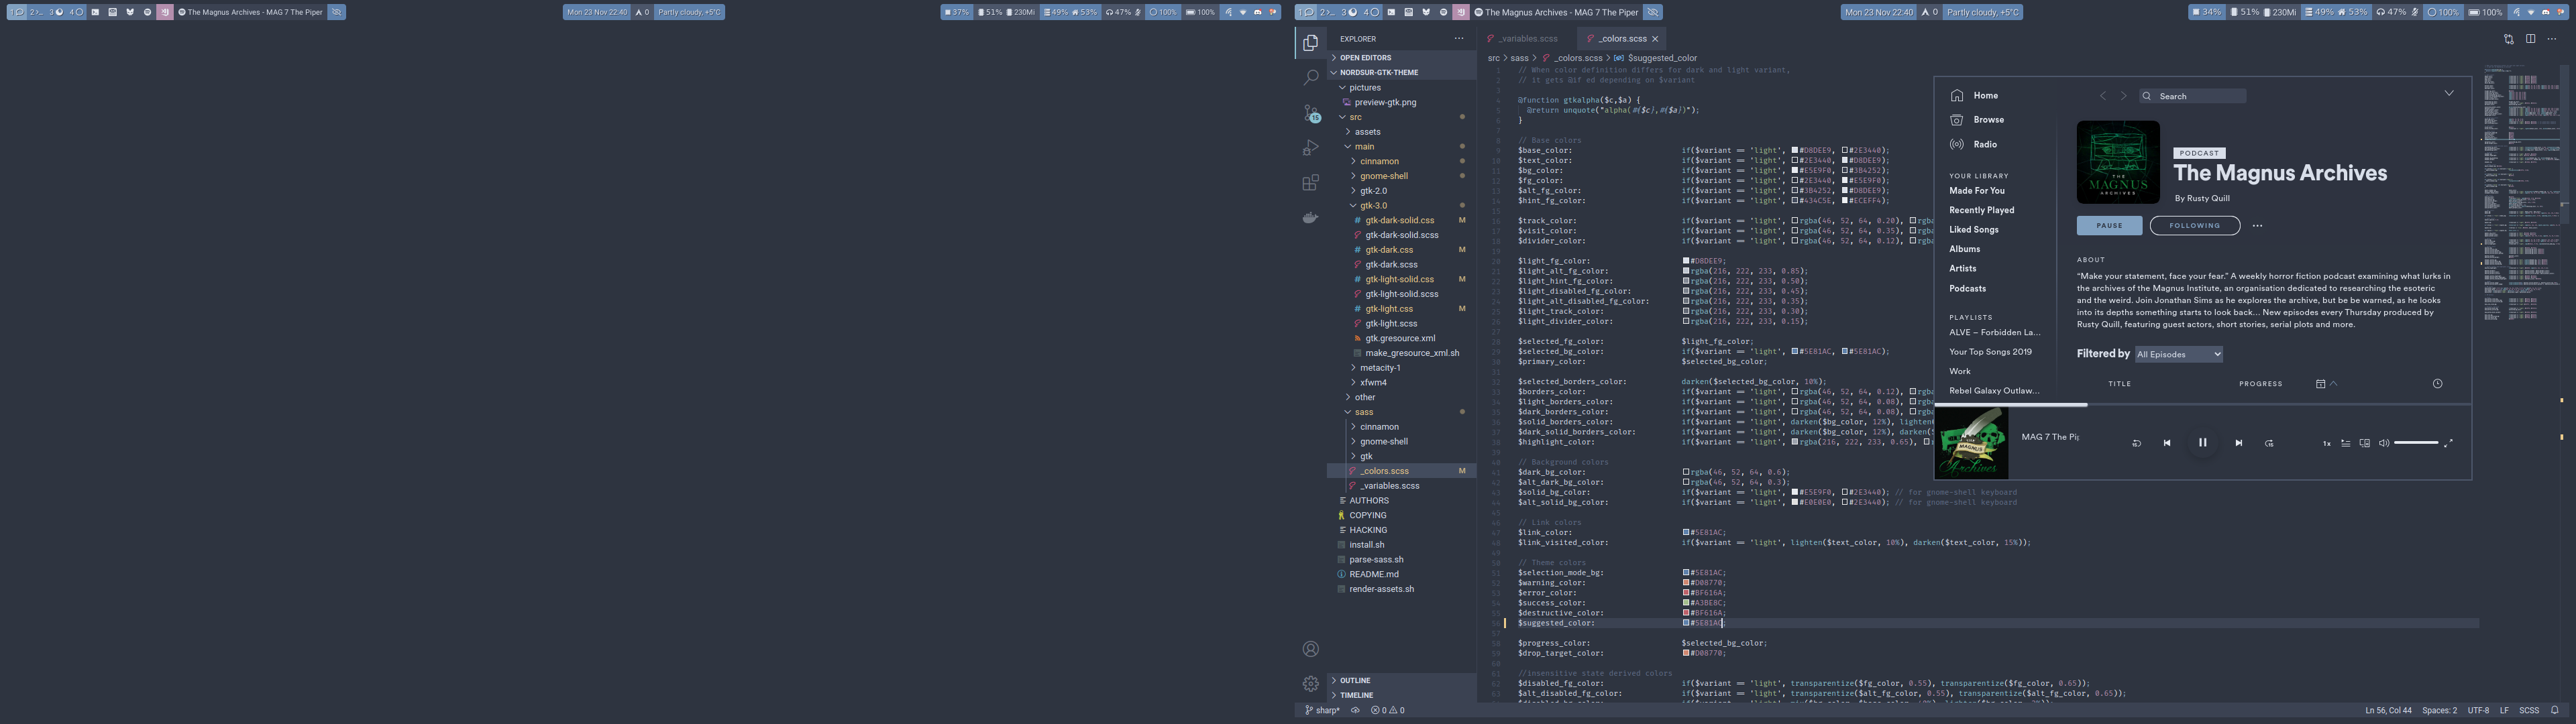2576x724 pixels.
Task: Sort episodes by the date column icon
Action: coord(2321,384)
